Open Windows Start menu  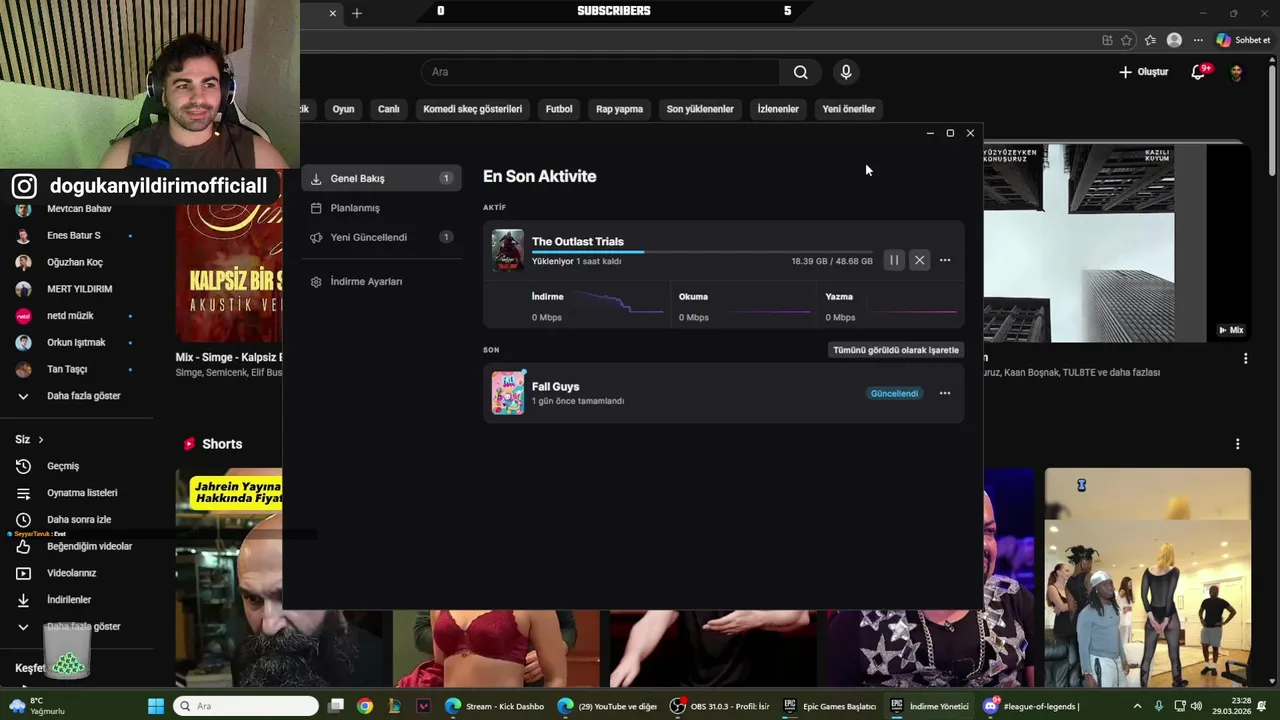[x=156, y=706]
